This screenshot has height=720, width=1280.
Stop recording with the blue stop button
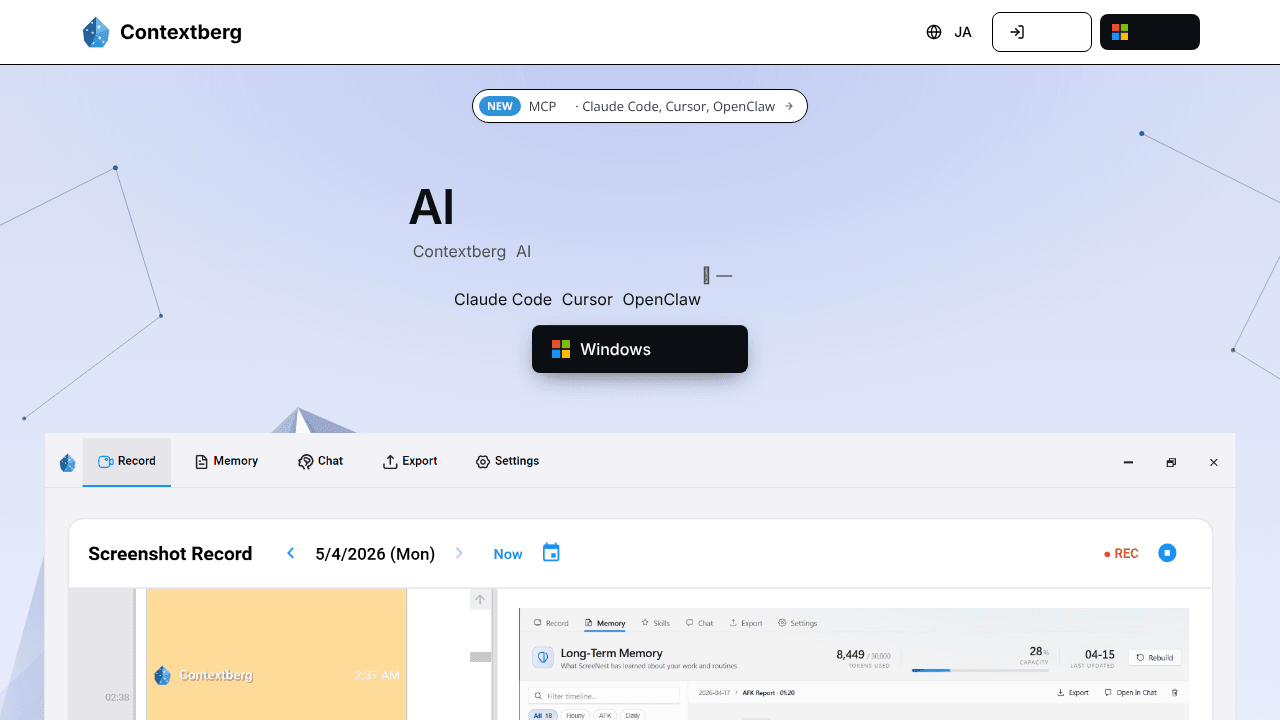(1167, 553)
